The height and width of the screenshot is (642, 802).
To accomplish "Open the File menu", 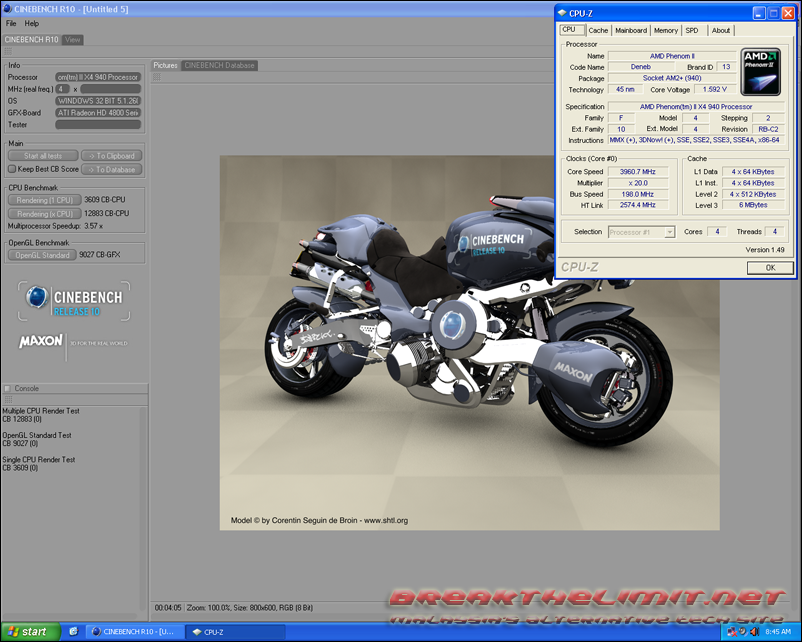I will 11,24.
